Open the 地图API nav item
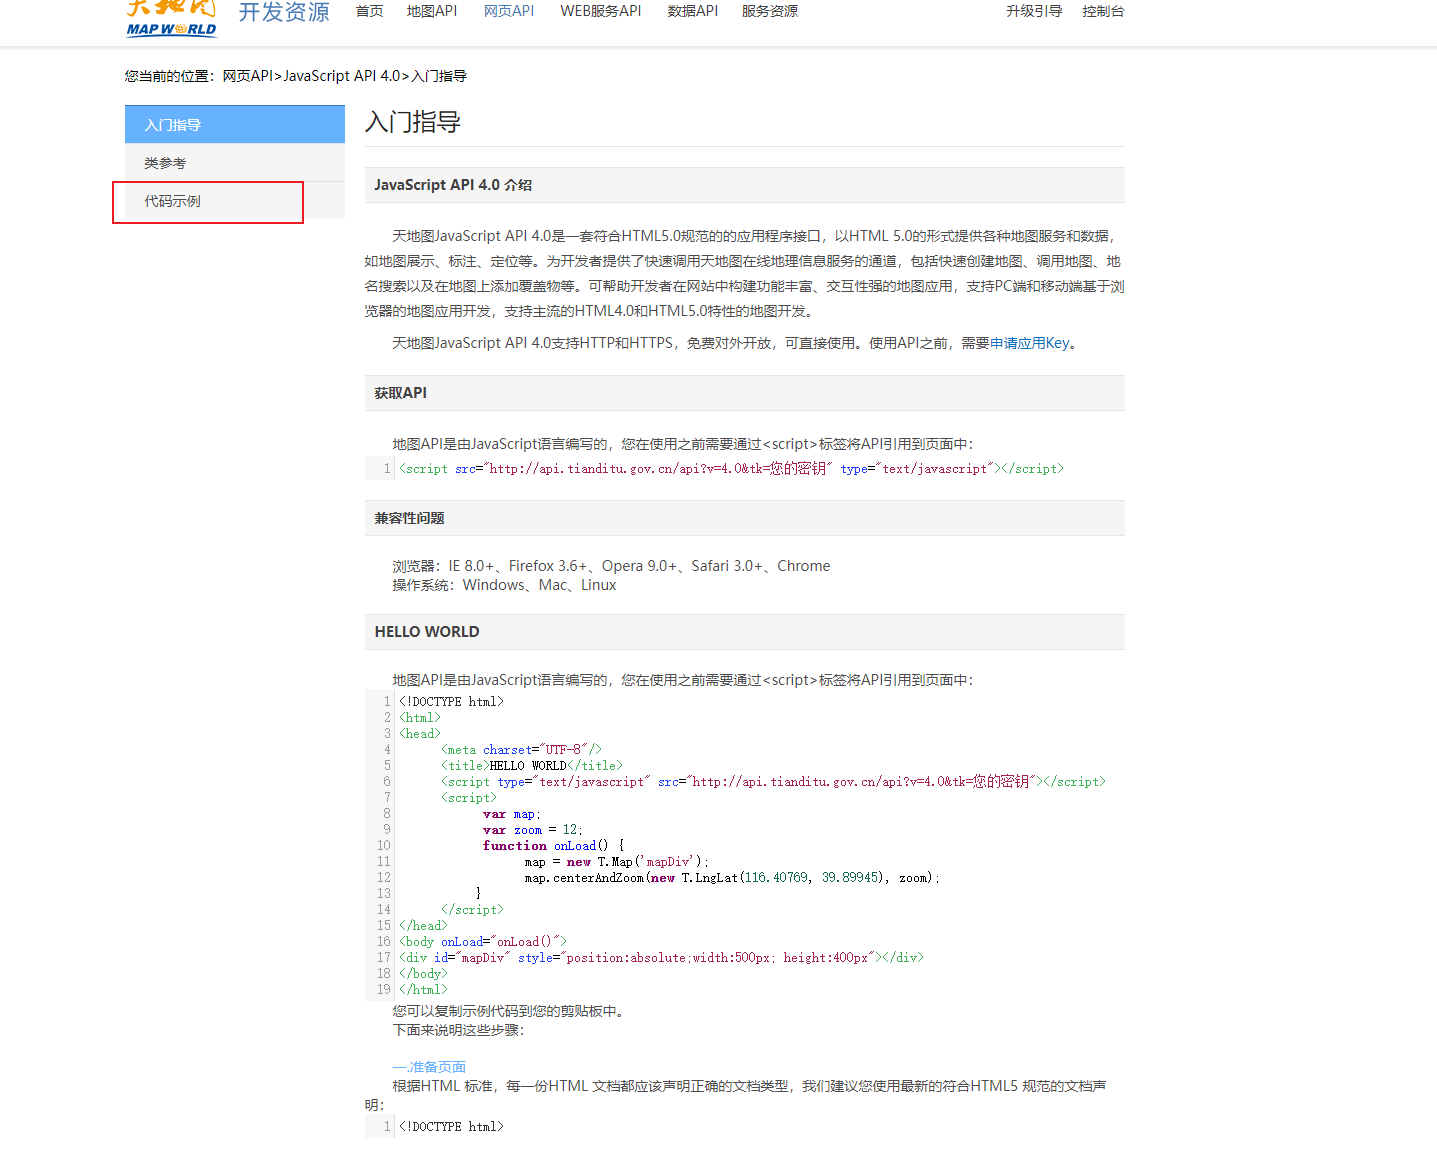The height and width of the screenshot is (1153, 1437). pyautogui.click(x=432, y=11)
